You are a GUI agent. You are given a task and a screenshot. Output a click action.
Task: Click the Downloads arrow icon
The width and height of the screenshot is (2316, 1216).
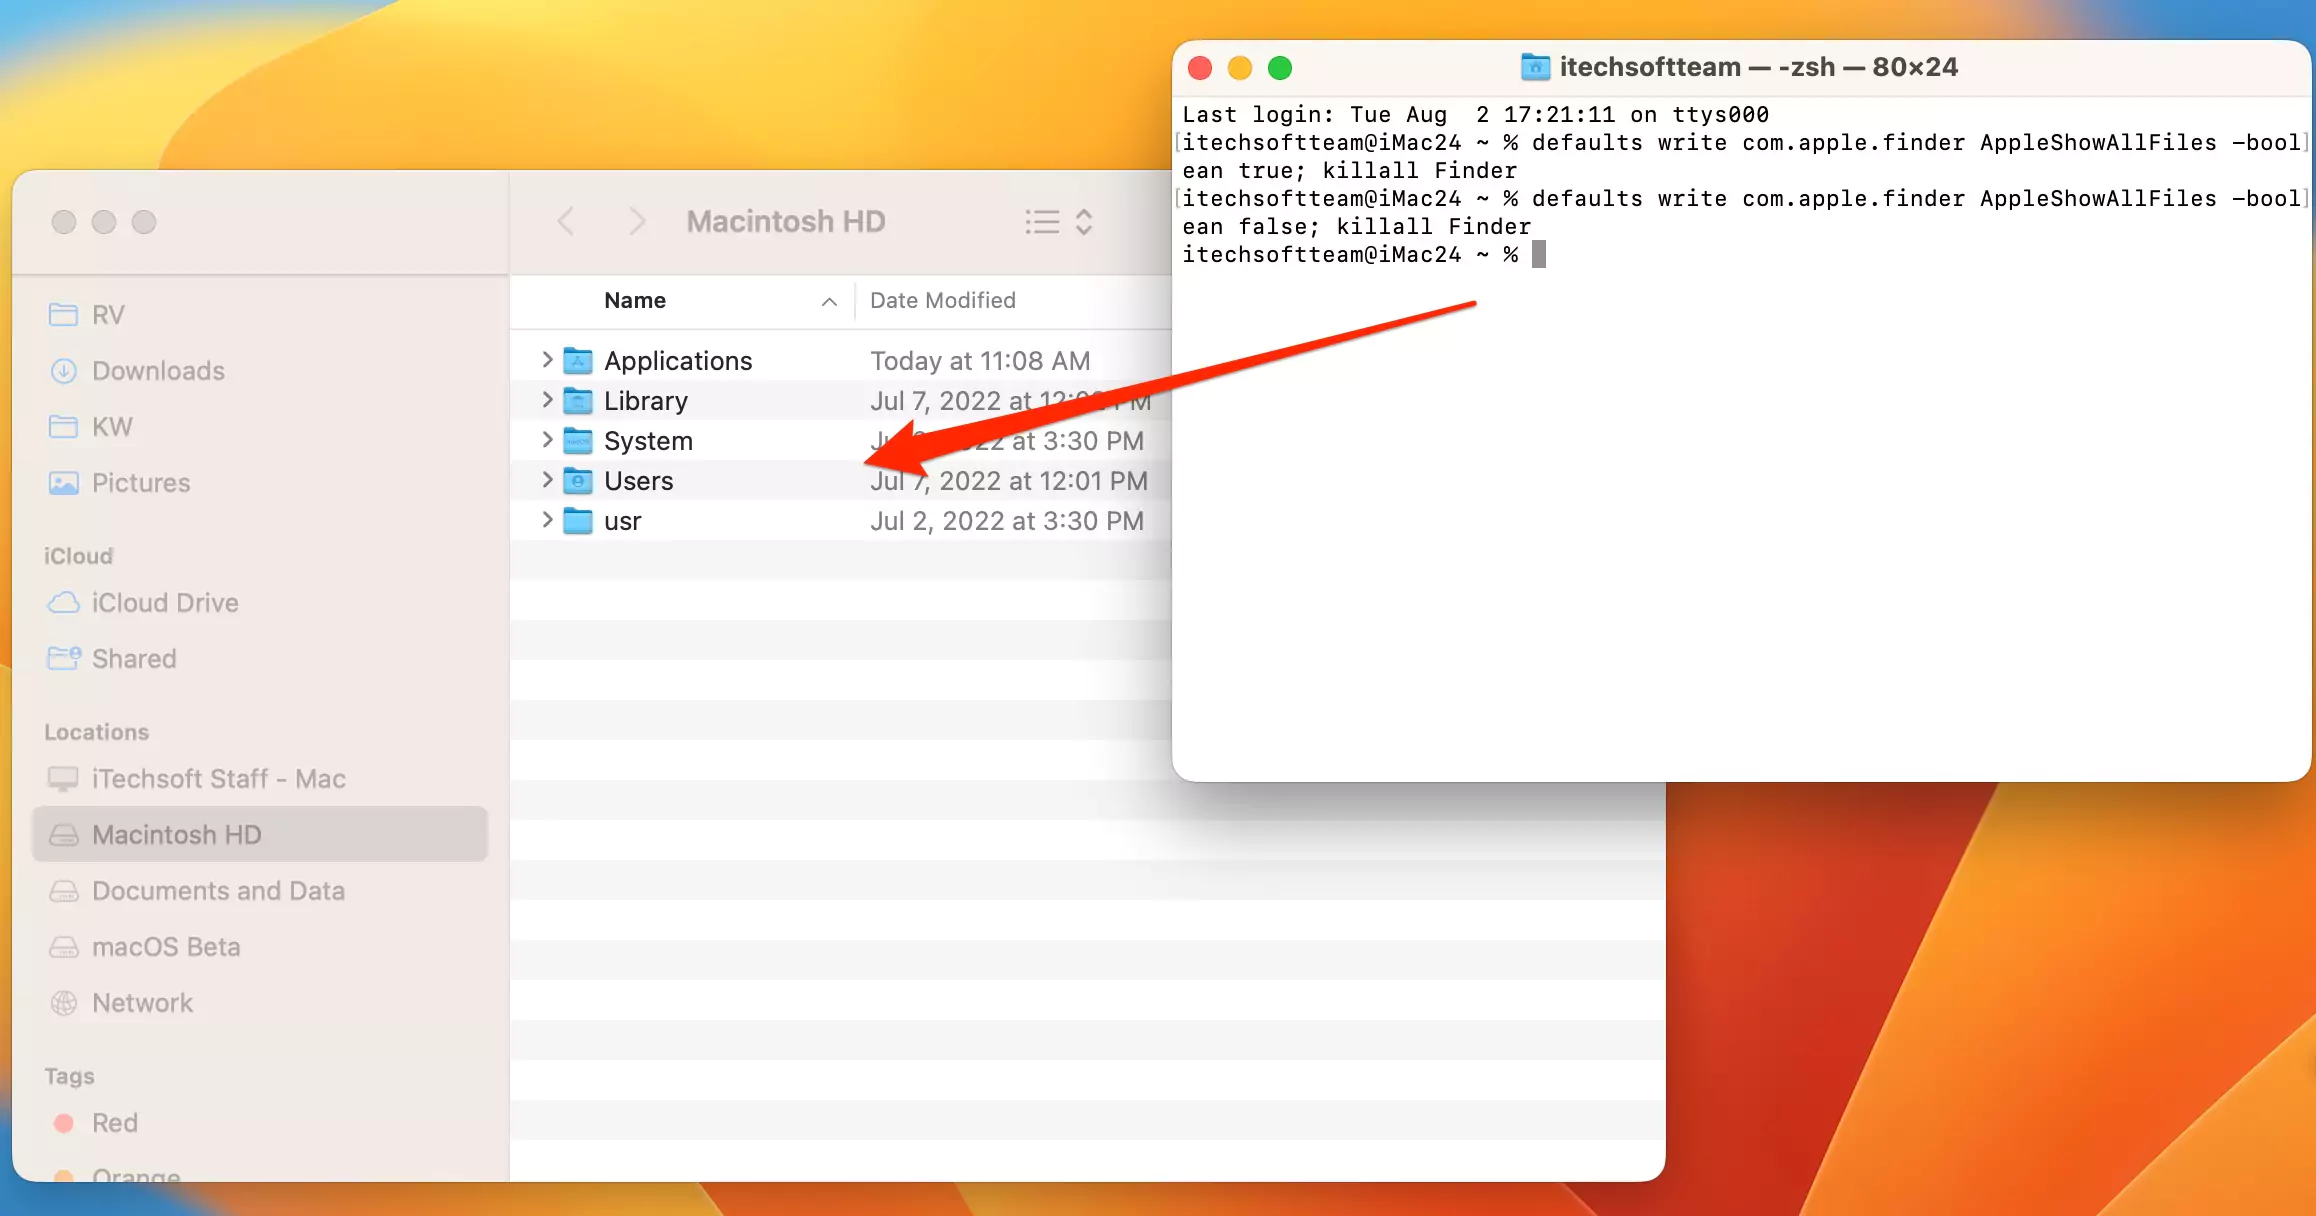pos(64,371)
